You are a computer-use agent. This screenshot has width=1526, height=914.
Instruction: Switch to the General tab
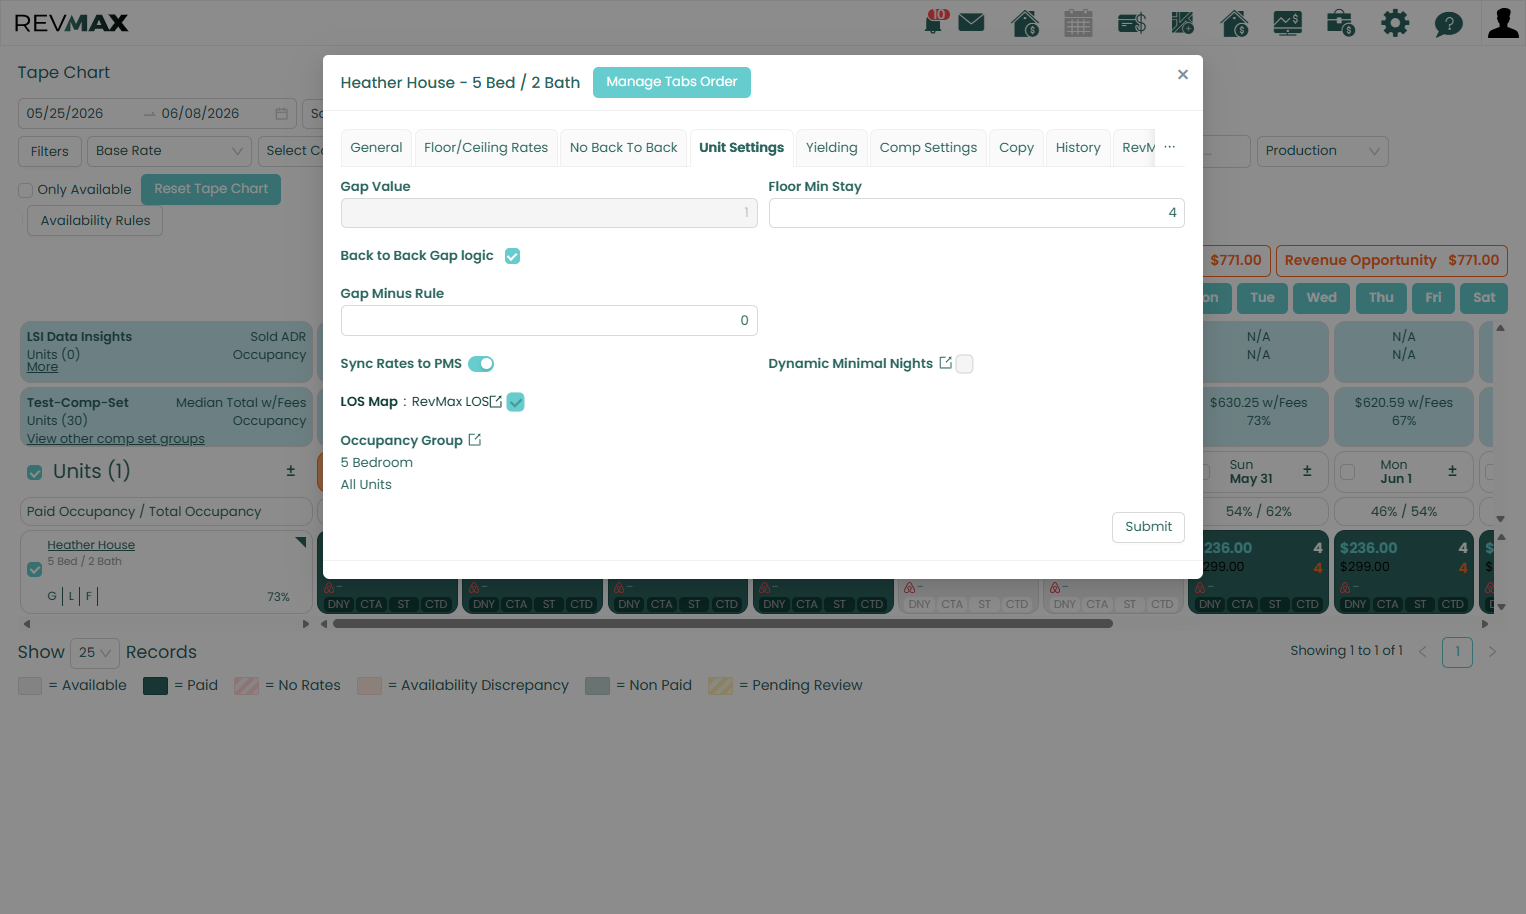point(376,148)
